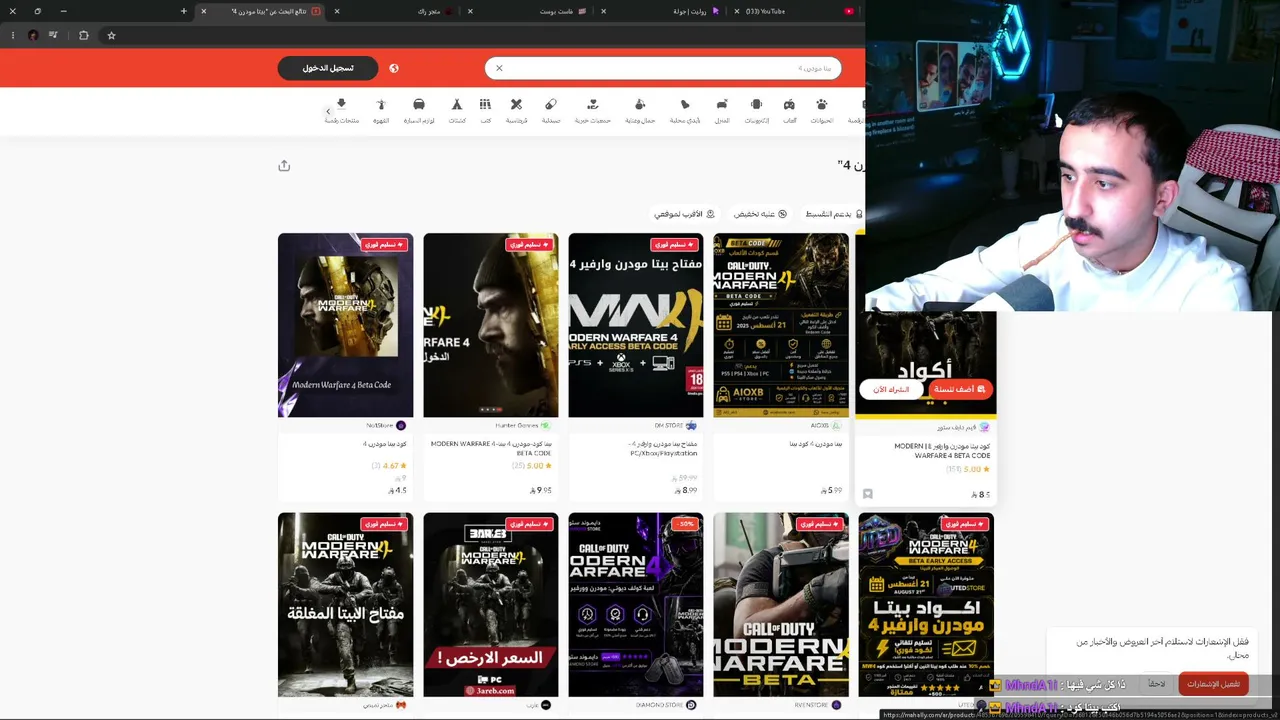1280x720 pixels.
Task: Open the digital products (منتجات رقمية) category
Action: 342,110
